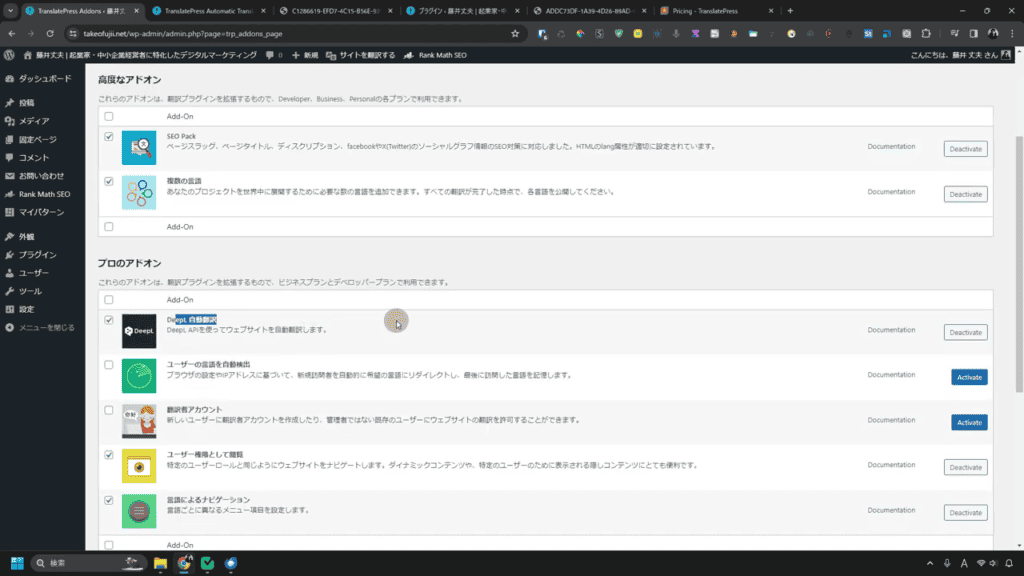
Task: Open site home from admin bar title
Action: (140, 56)
